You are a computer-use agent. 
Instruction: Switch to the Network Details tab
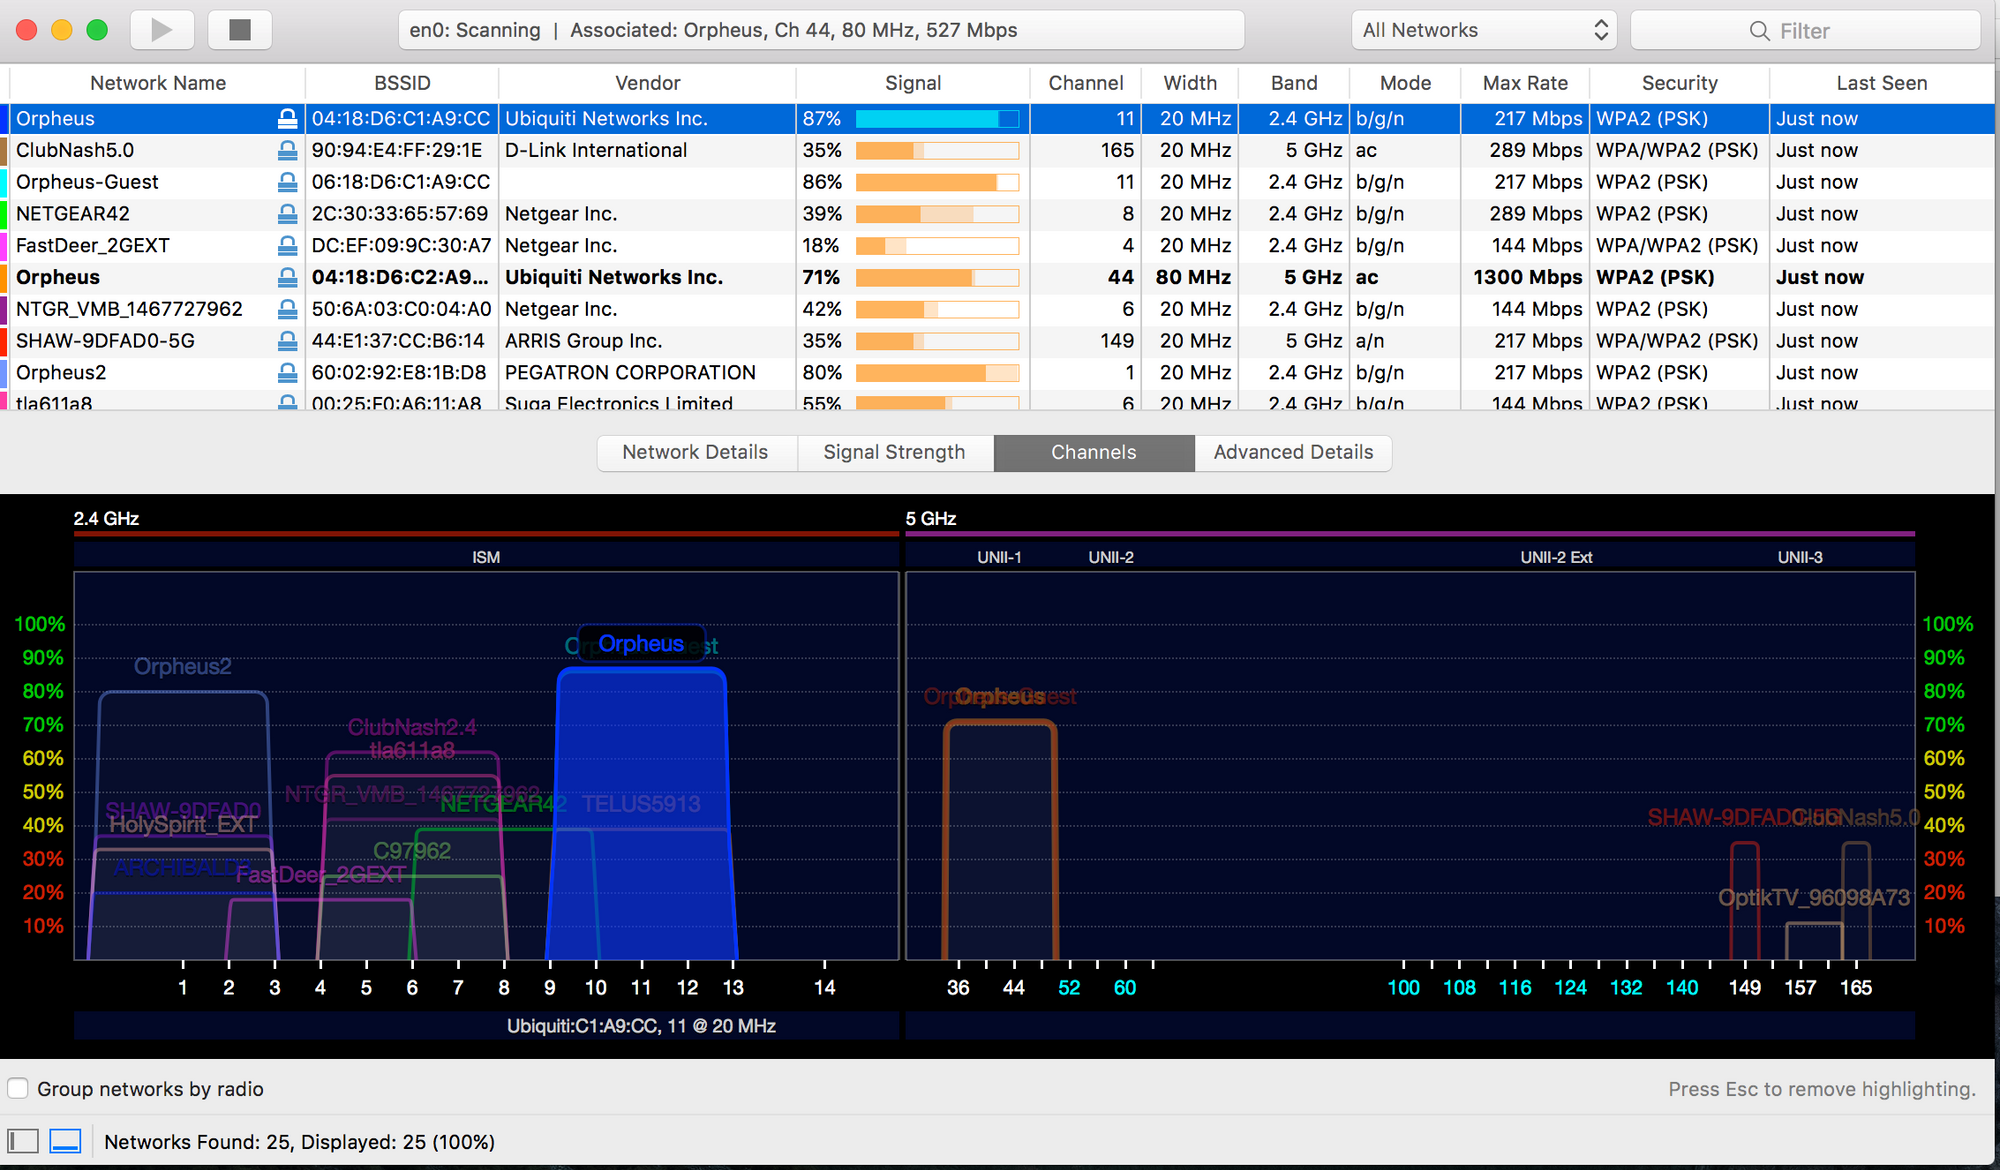point(695,452)
